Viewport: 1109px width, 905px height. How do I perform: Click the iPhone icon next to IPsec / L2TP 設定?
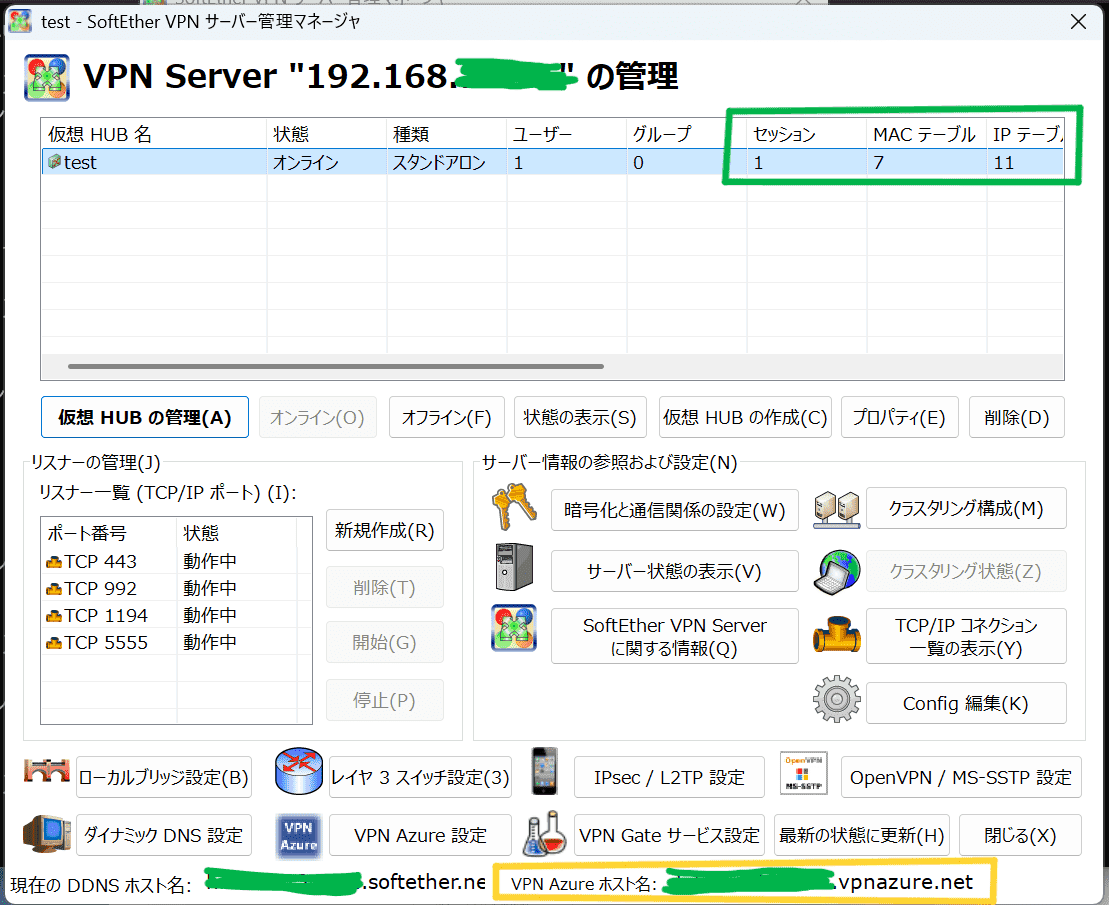[544, 774]
